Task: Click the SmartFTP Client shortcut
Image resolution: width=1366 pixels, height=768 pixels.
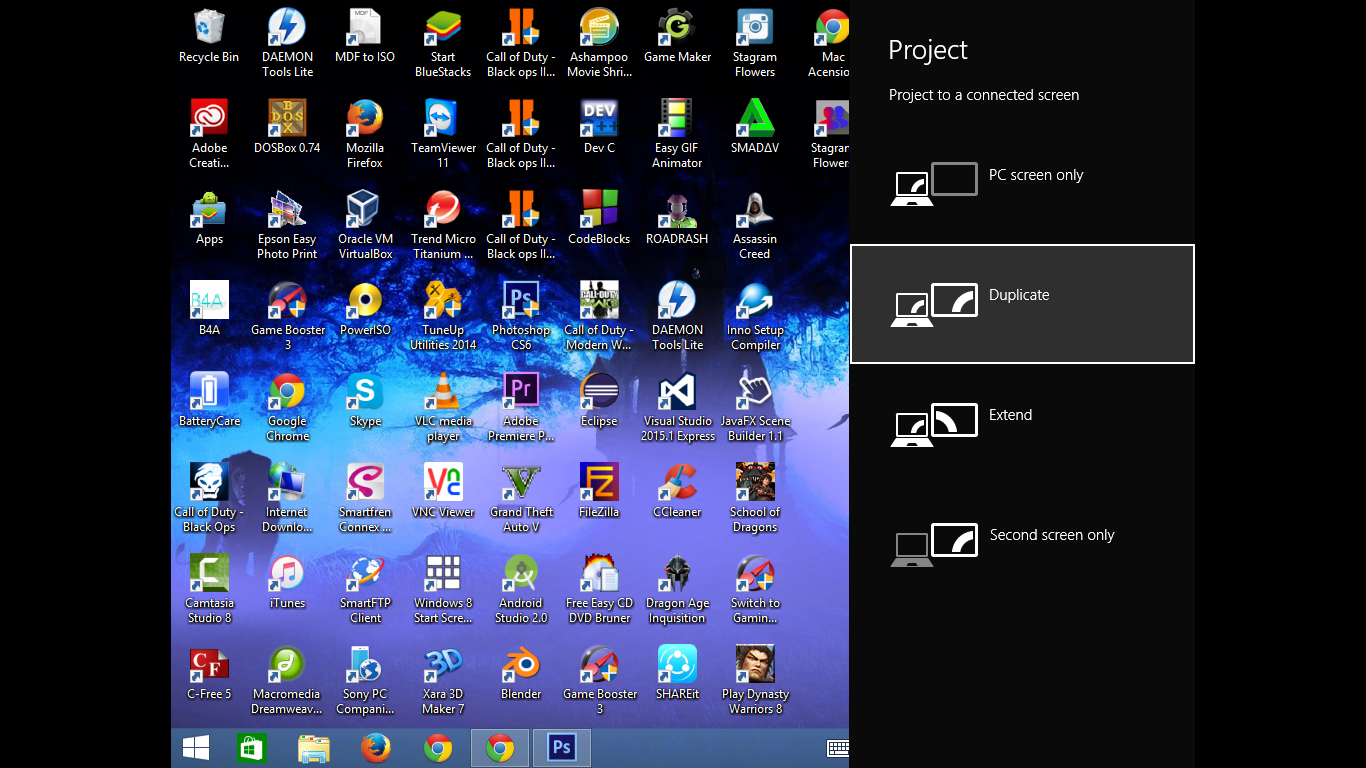Action: click(365, 589)
